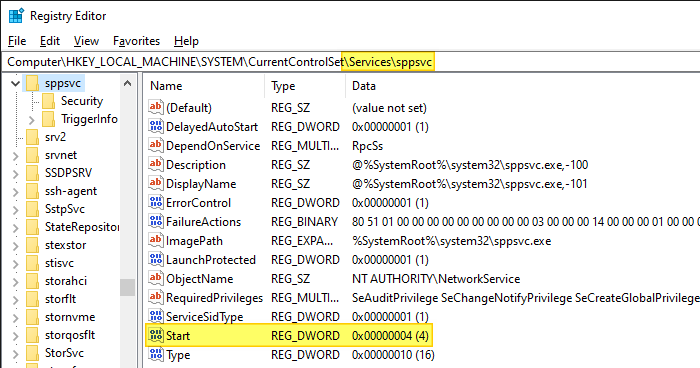The height and width of the screenshot is (368, 700).
Task: Click the registry path address bar
Action: 350,62
